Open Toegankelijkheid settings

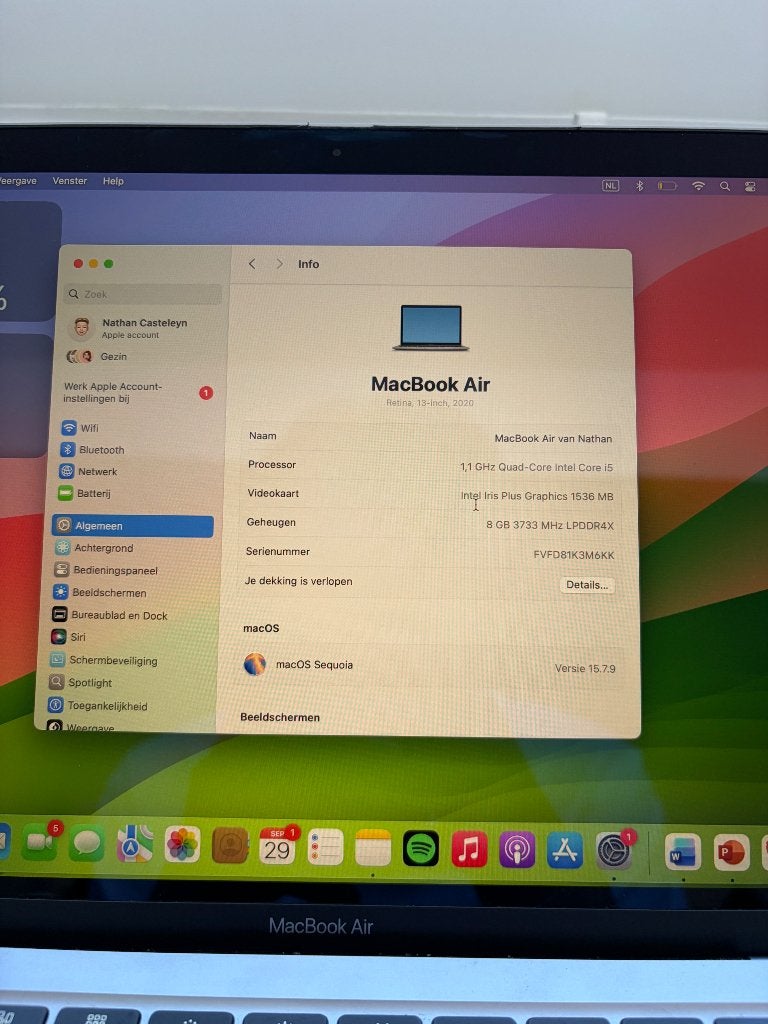97,706
